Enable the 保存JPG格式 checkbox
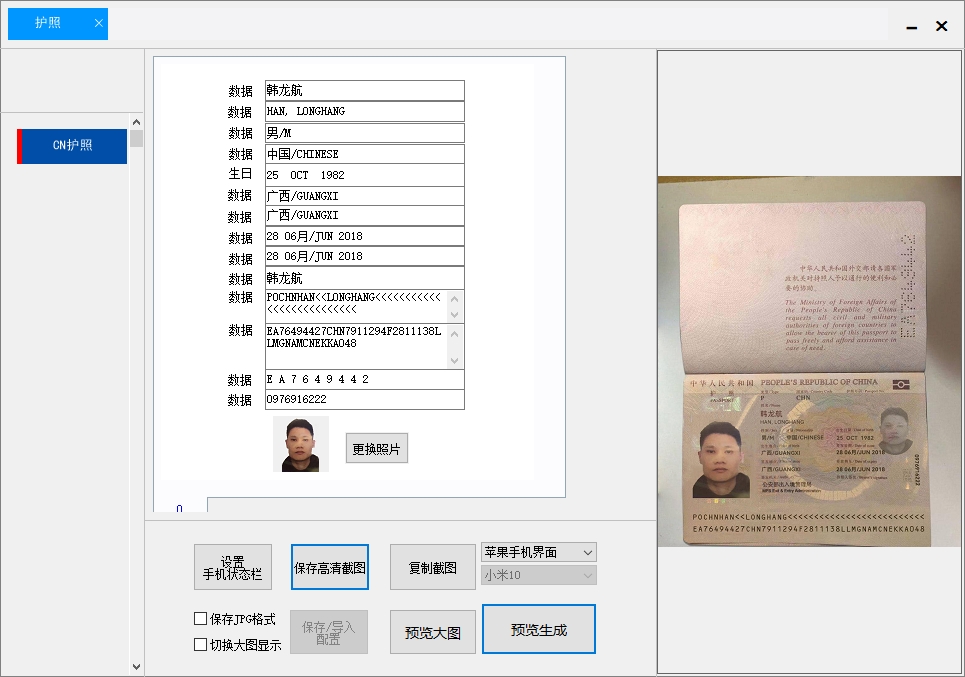The width and height of the screenshot is (965, 677). click(199, 618)
